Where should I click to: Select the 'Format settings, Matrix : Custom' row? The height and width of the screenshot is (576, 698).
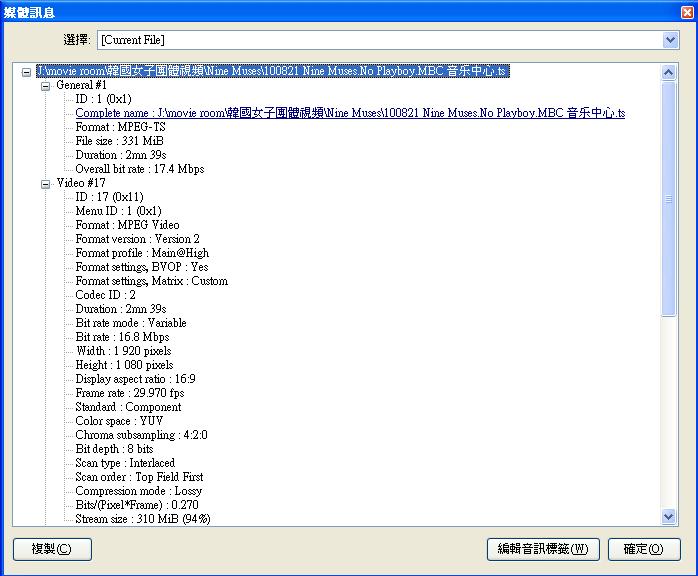tap(151, 281)
